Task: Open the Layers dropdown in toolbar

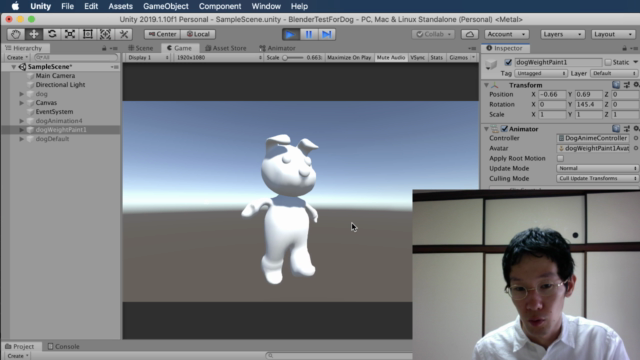Action: 562,34
